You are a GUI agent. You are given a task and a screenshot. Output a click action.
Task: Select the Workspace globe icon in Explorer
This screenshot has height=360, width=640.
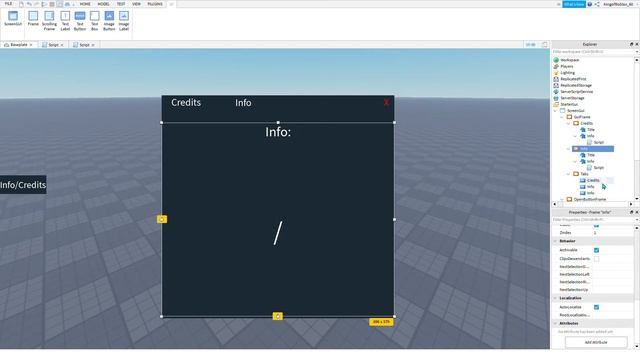click(556, 60)
